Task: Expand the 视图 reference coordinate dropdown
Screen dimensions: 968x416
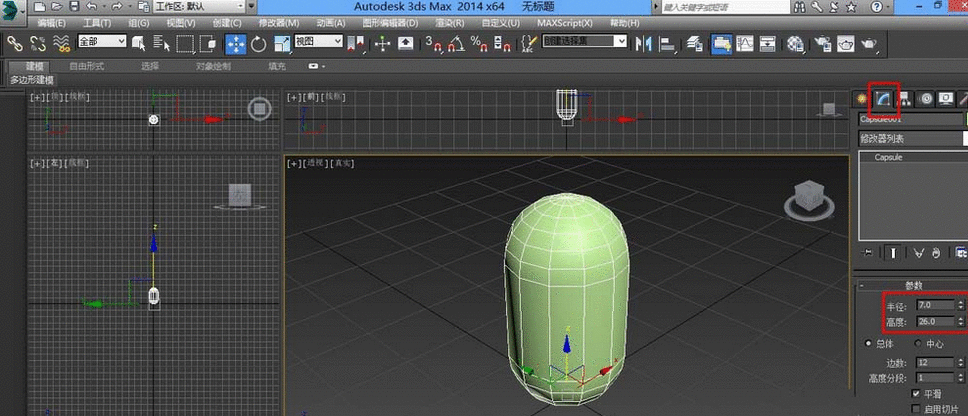Action: pos(318,42)
